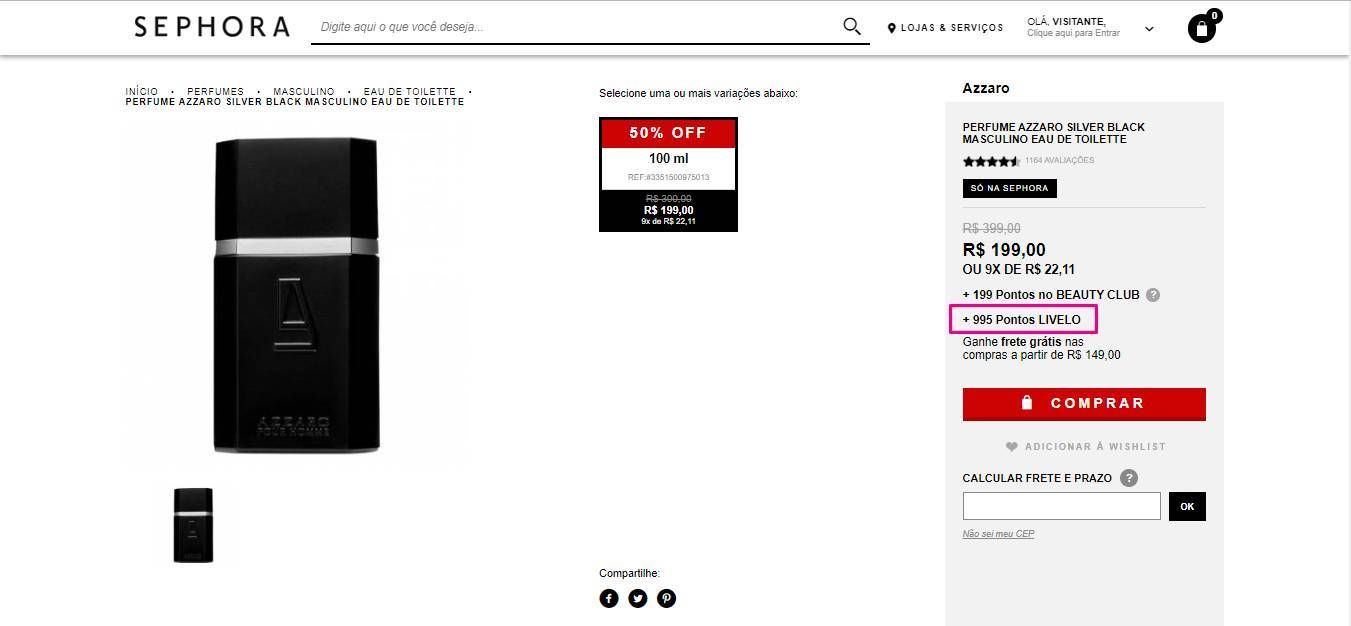Click shipping calculator help question icon
This screenshot has height=626, width=1351.
tap(1129, 478)
